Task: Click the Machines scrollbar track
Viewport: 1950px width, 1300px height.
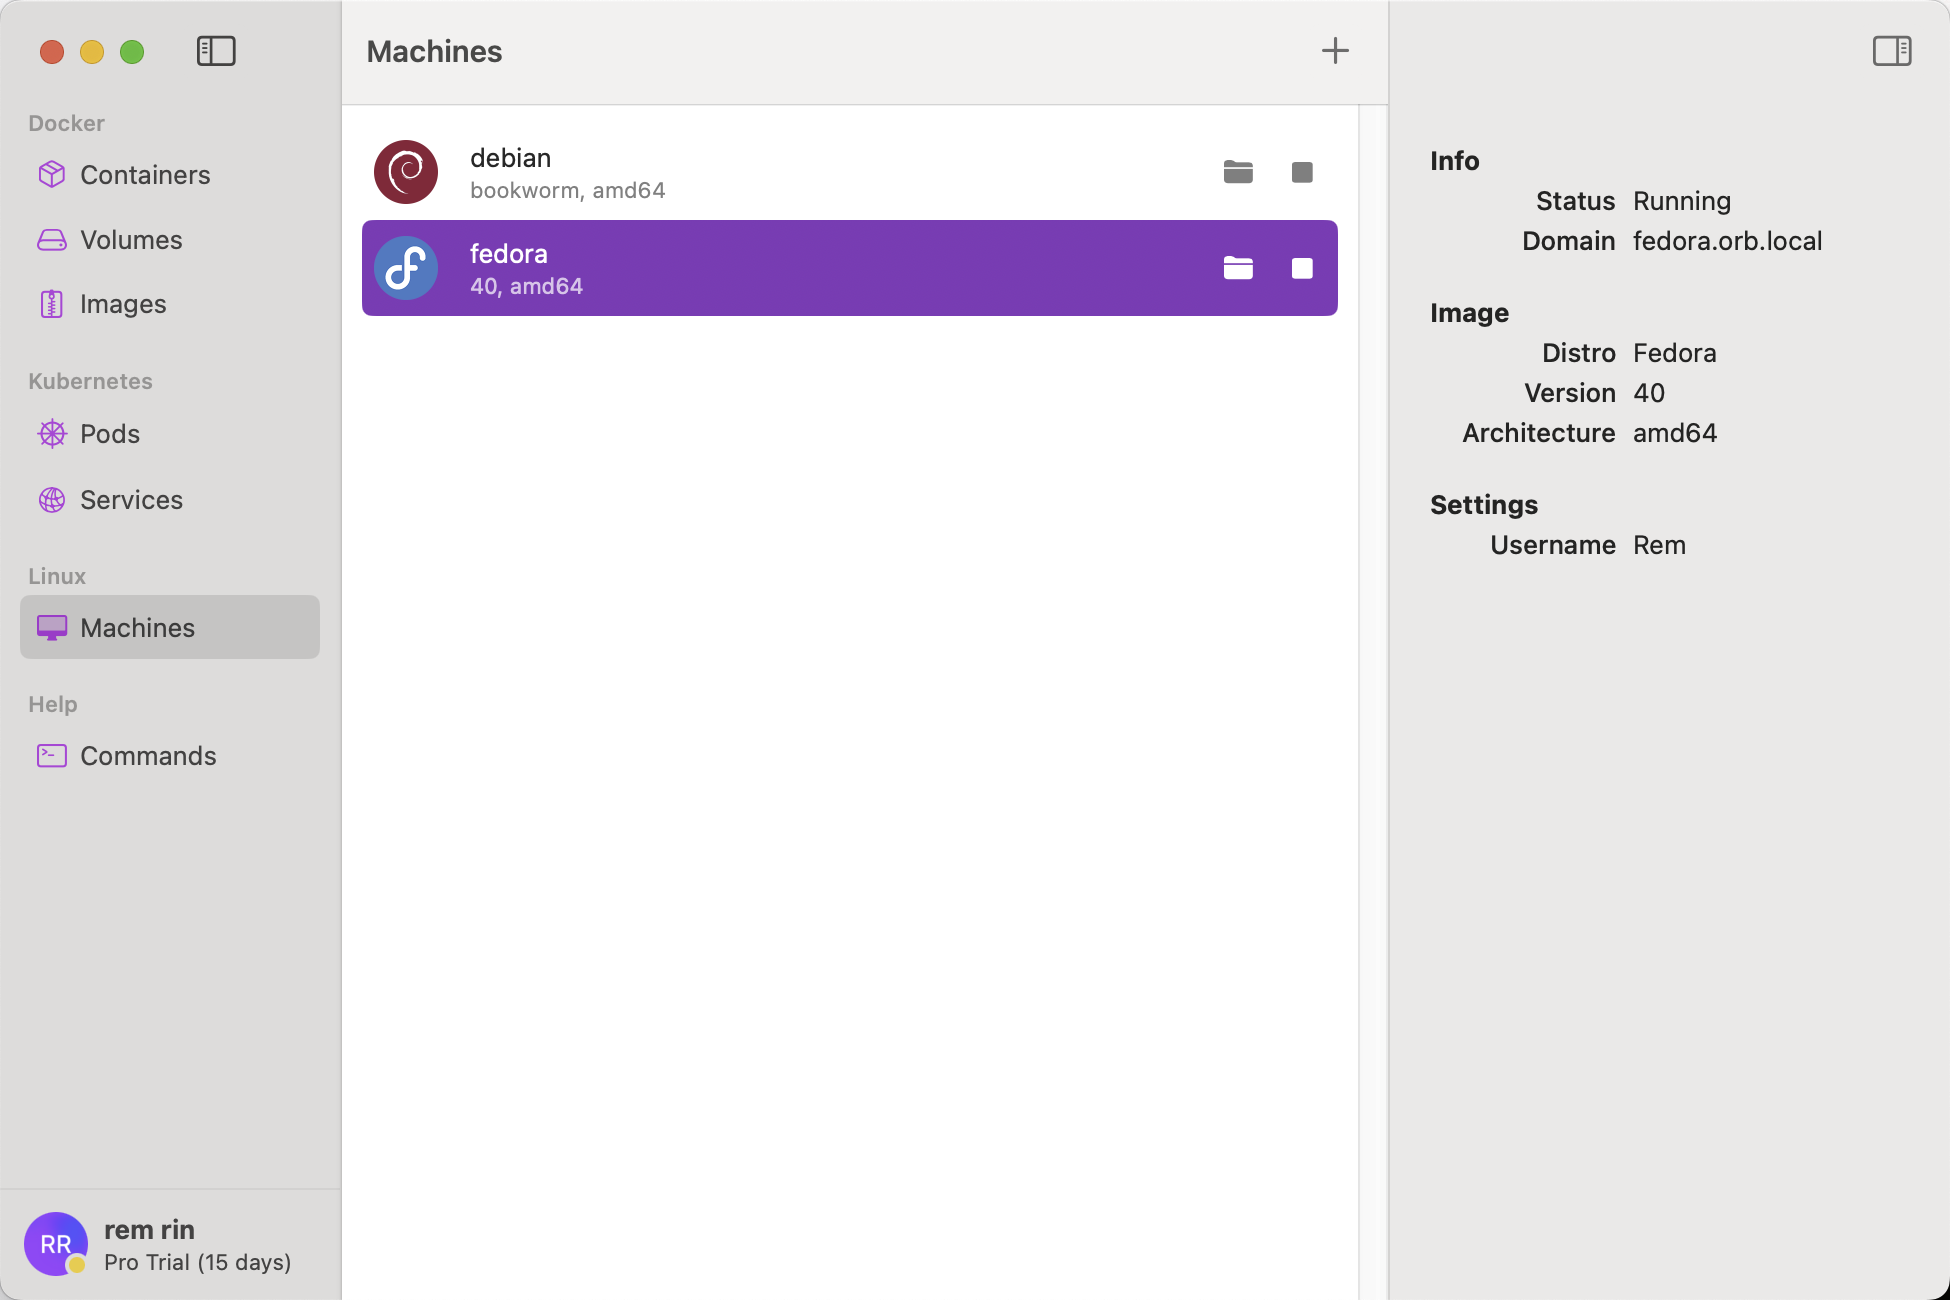Action: tap(1373, 702)
